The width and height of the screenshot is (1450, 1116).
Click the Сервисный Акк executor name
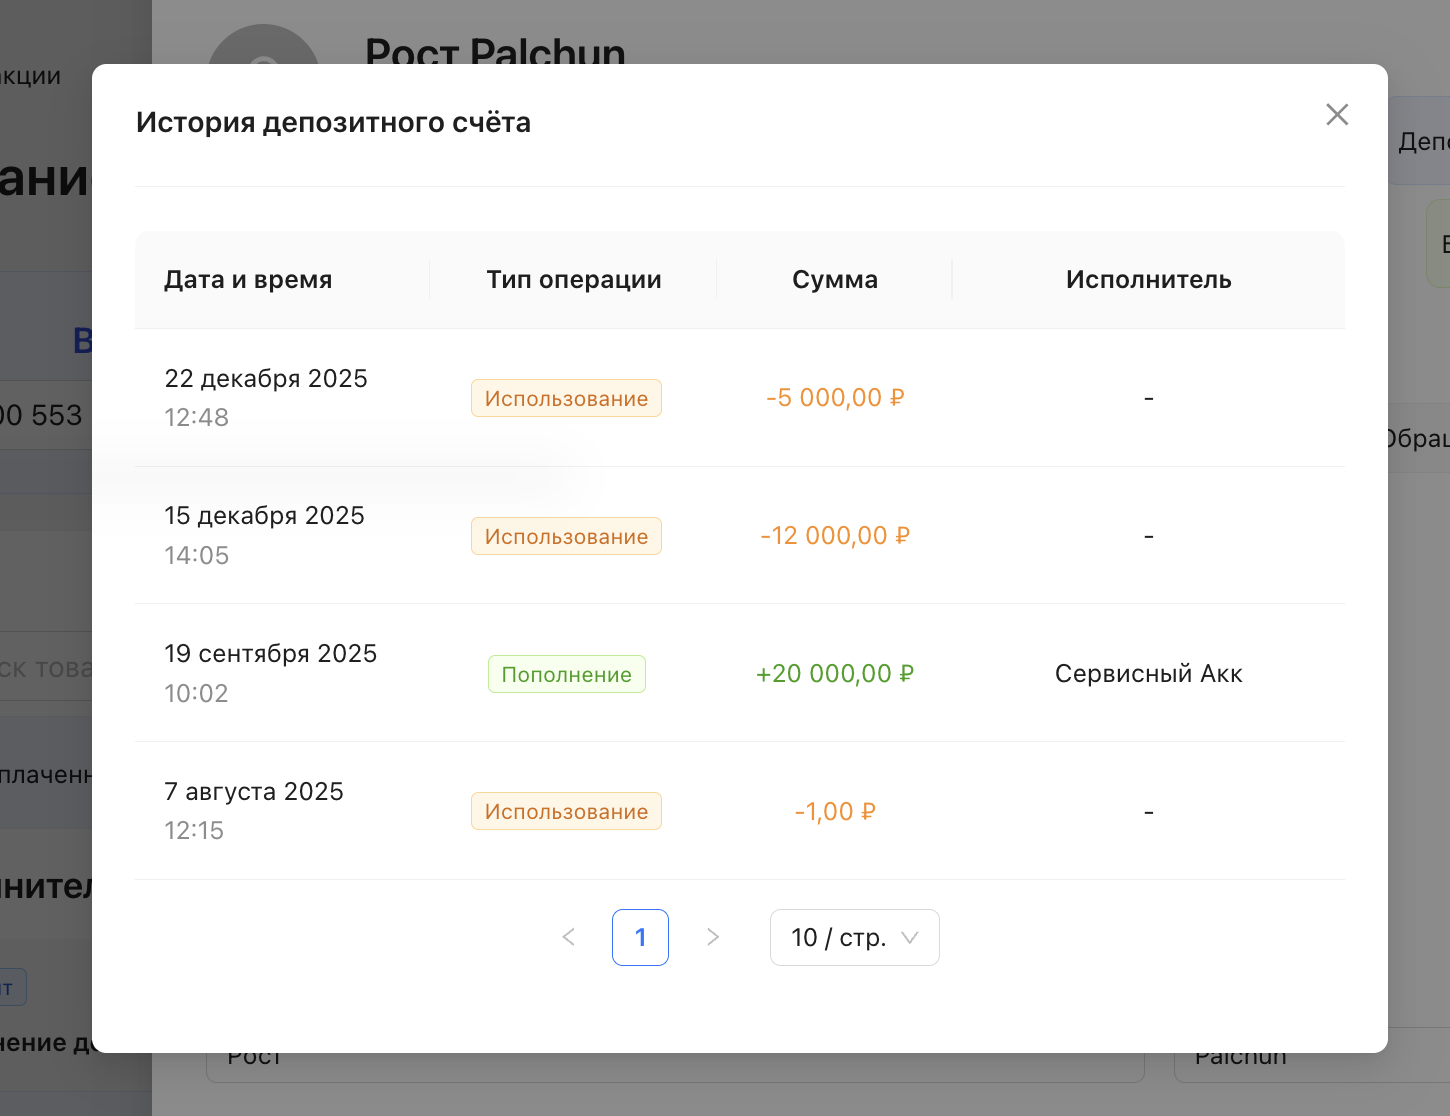point(1148,674)
